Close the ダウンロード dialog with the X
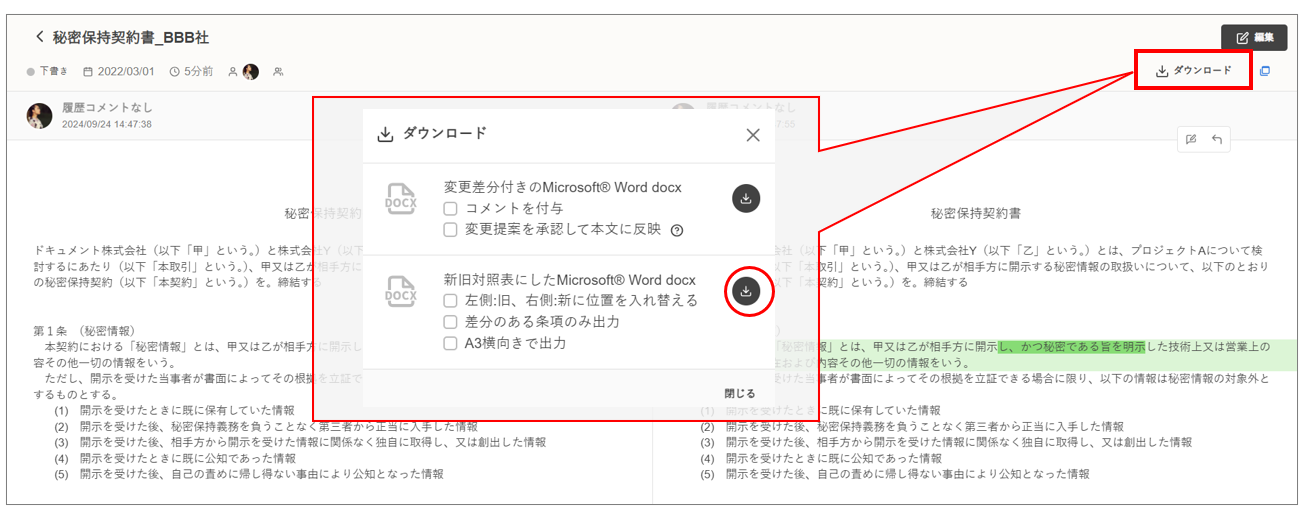This screenshot has height=512, width=1306. tap(753, 135)
